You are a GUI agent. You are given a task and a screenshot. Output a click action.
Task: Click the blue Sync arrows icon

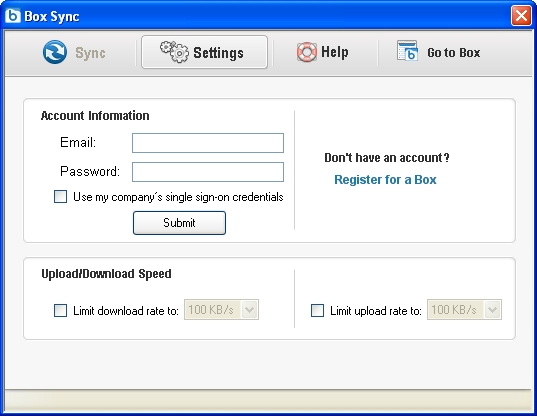55,52
